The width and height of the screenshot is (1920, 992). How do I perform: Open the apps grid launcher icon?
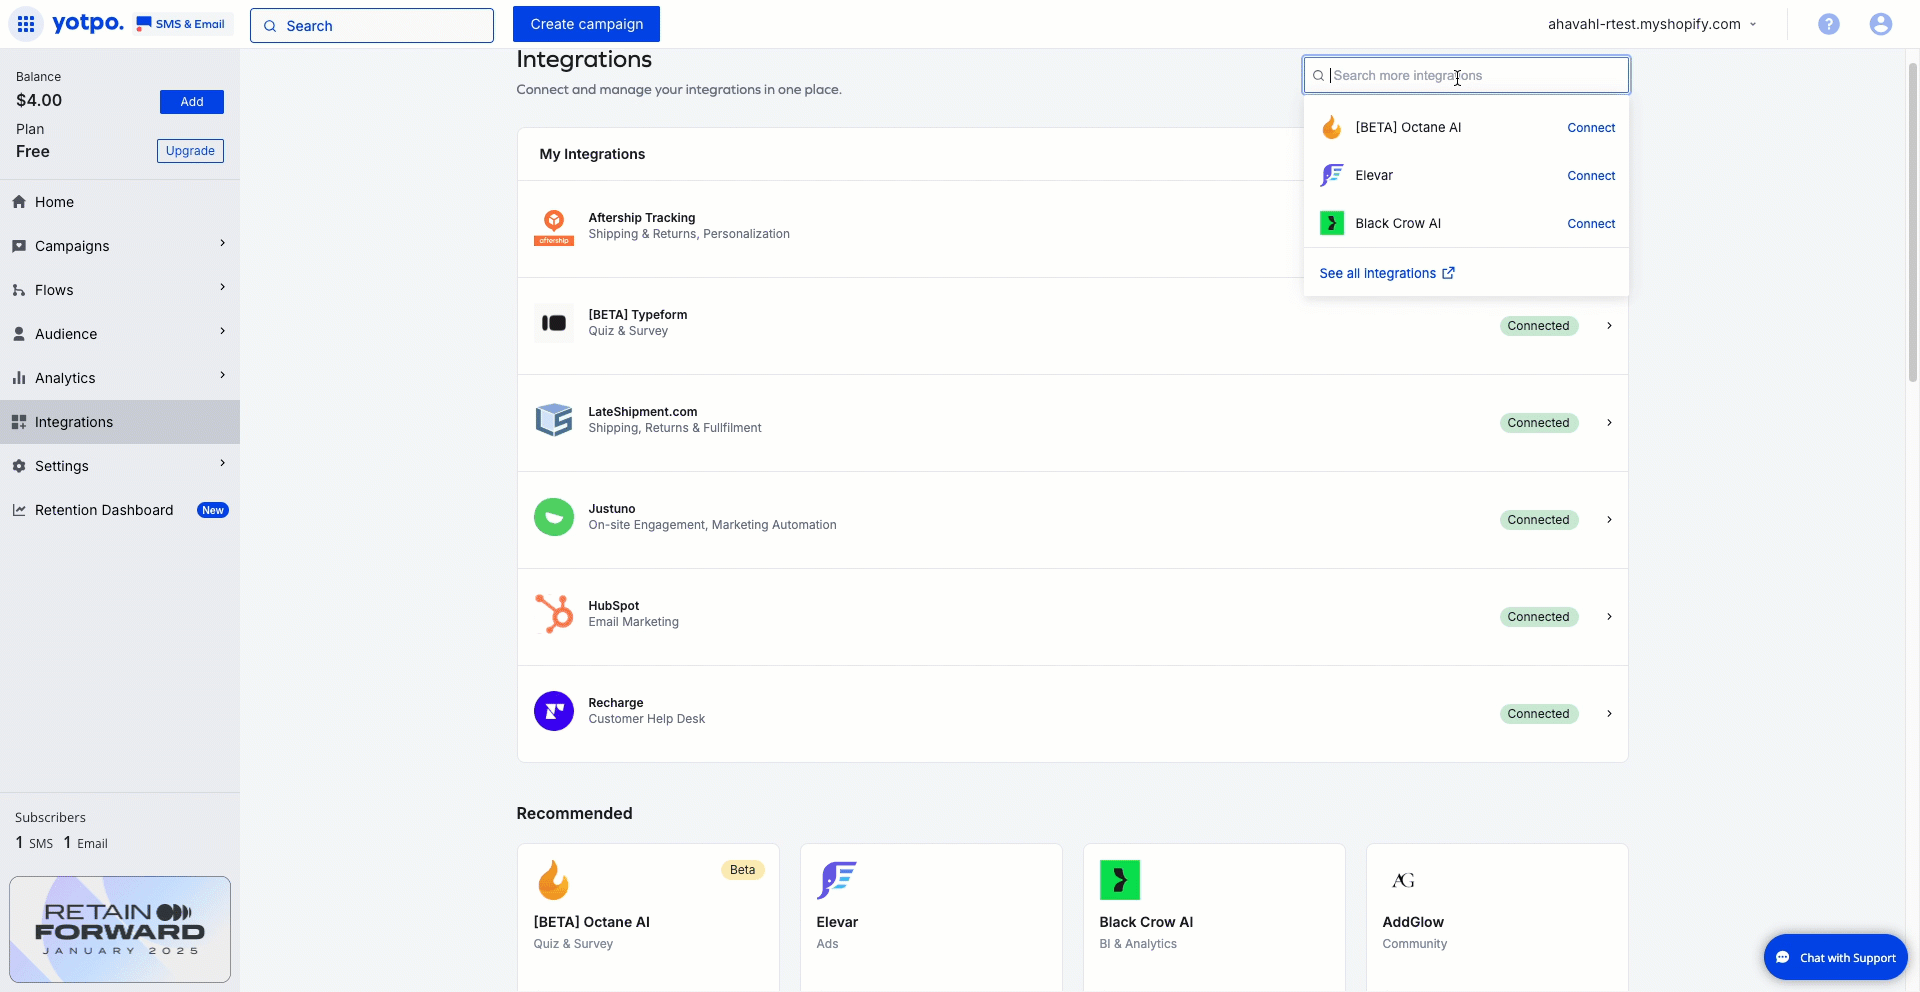[x=26, y=24]
